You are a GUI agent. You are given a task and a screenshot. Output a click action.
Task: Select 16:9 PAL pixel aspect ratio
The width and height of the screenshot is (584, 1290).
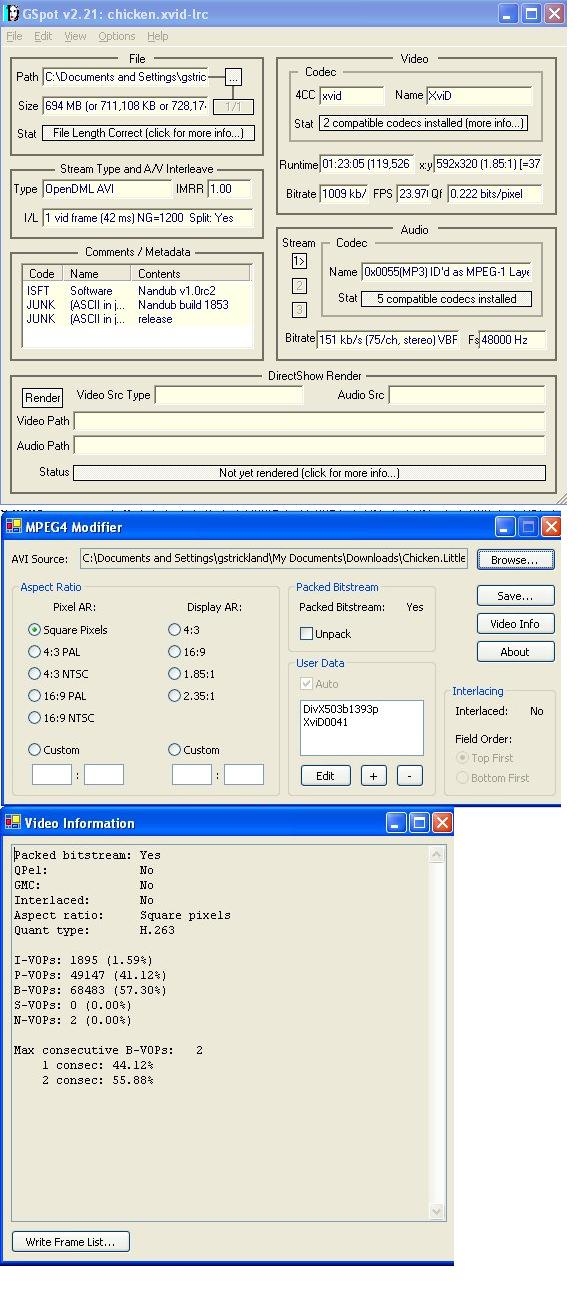pos(60,696)
